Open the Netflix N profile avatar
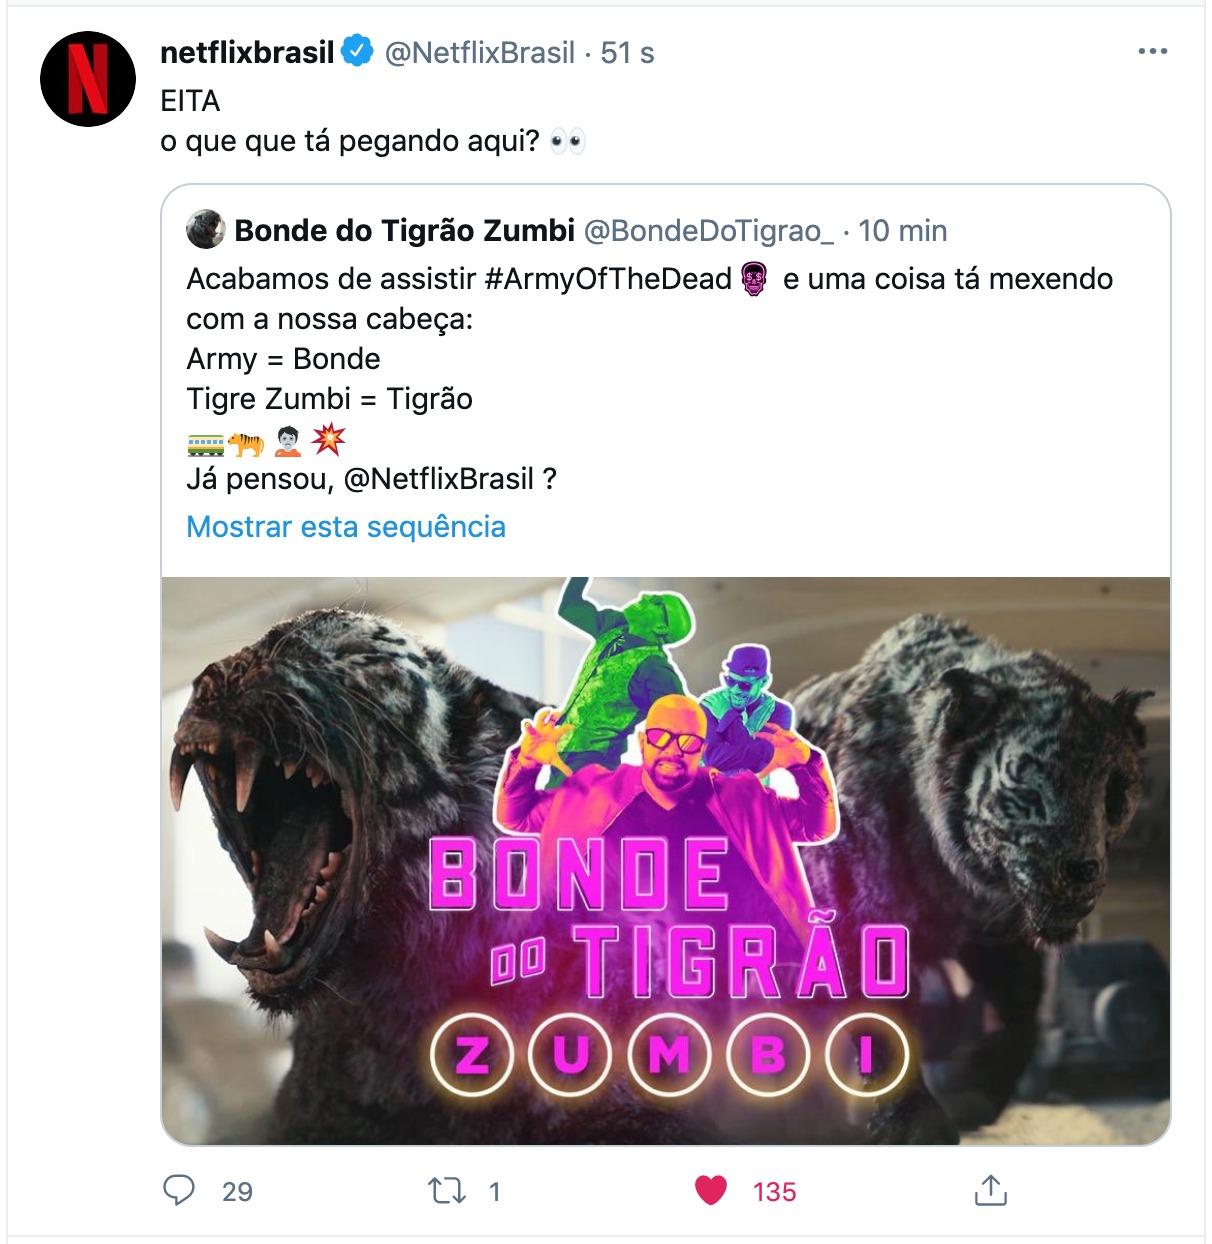The width and height of the screenshot is (1212, 1244). click(x=88, y=79)
